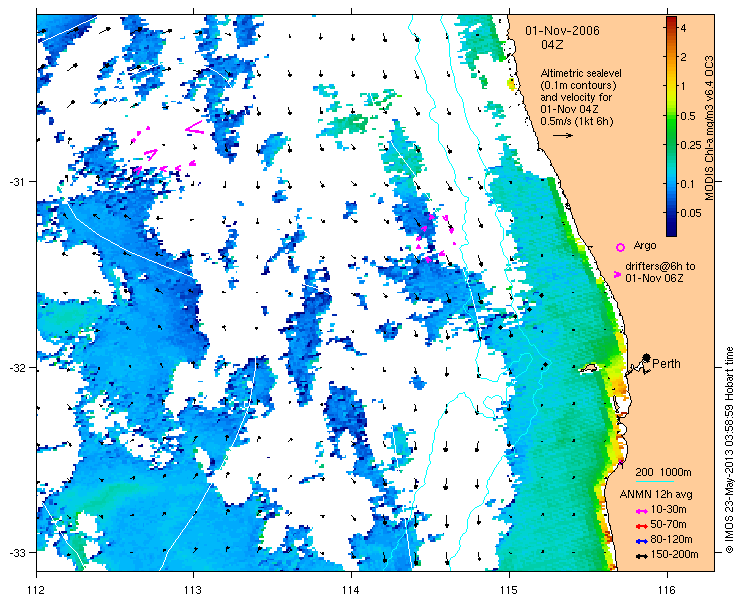Click the latitude axis label -33

(17, 552)
